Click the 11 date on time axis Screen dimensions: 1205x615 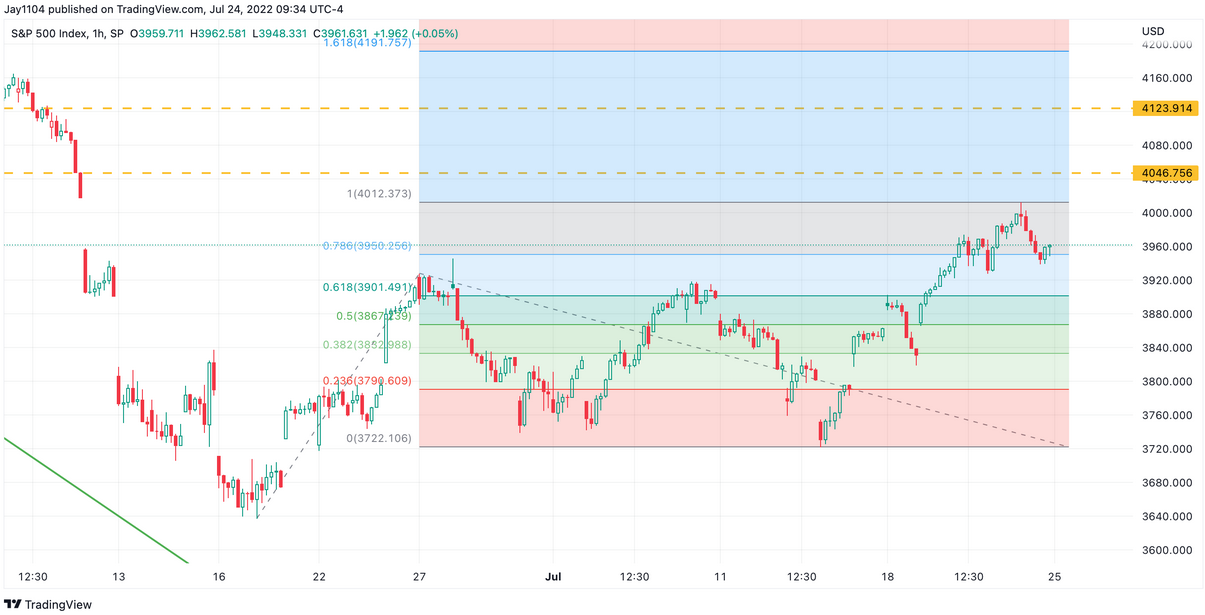(x=719, y=577)
